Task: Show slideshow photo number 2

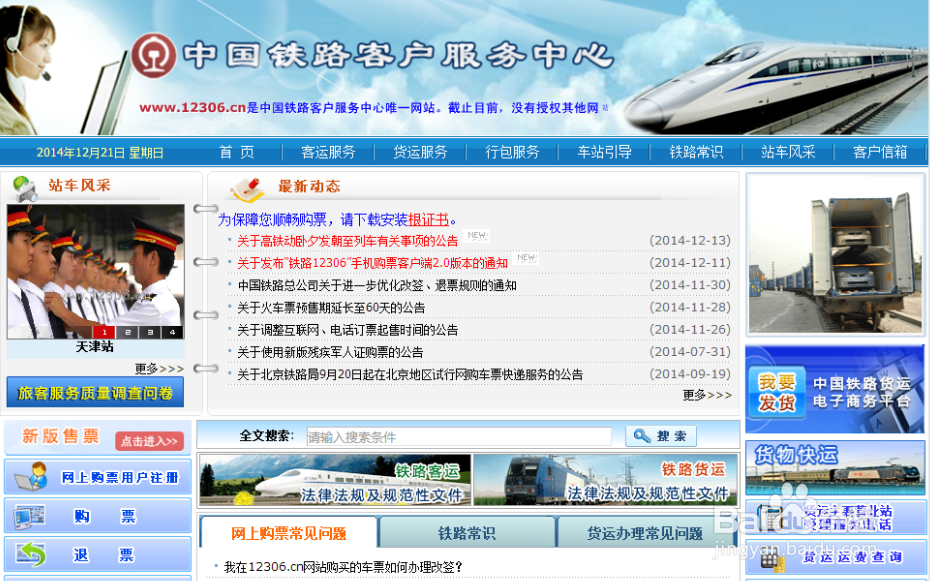Action: [127, 332]
